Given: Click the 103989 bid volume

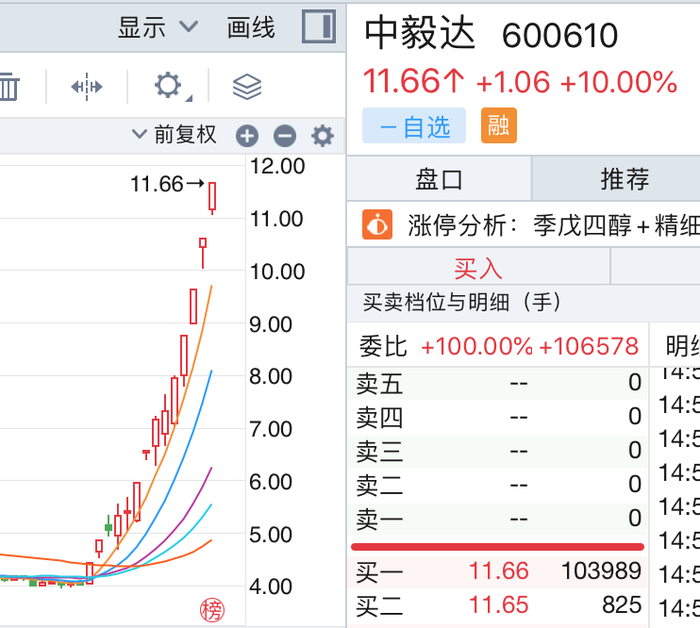Looking at the screenshot, I should 601,571.
